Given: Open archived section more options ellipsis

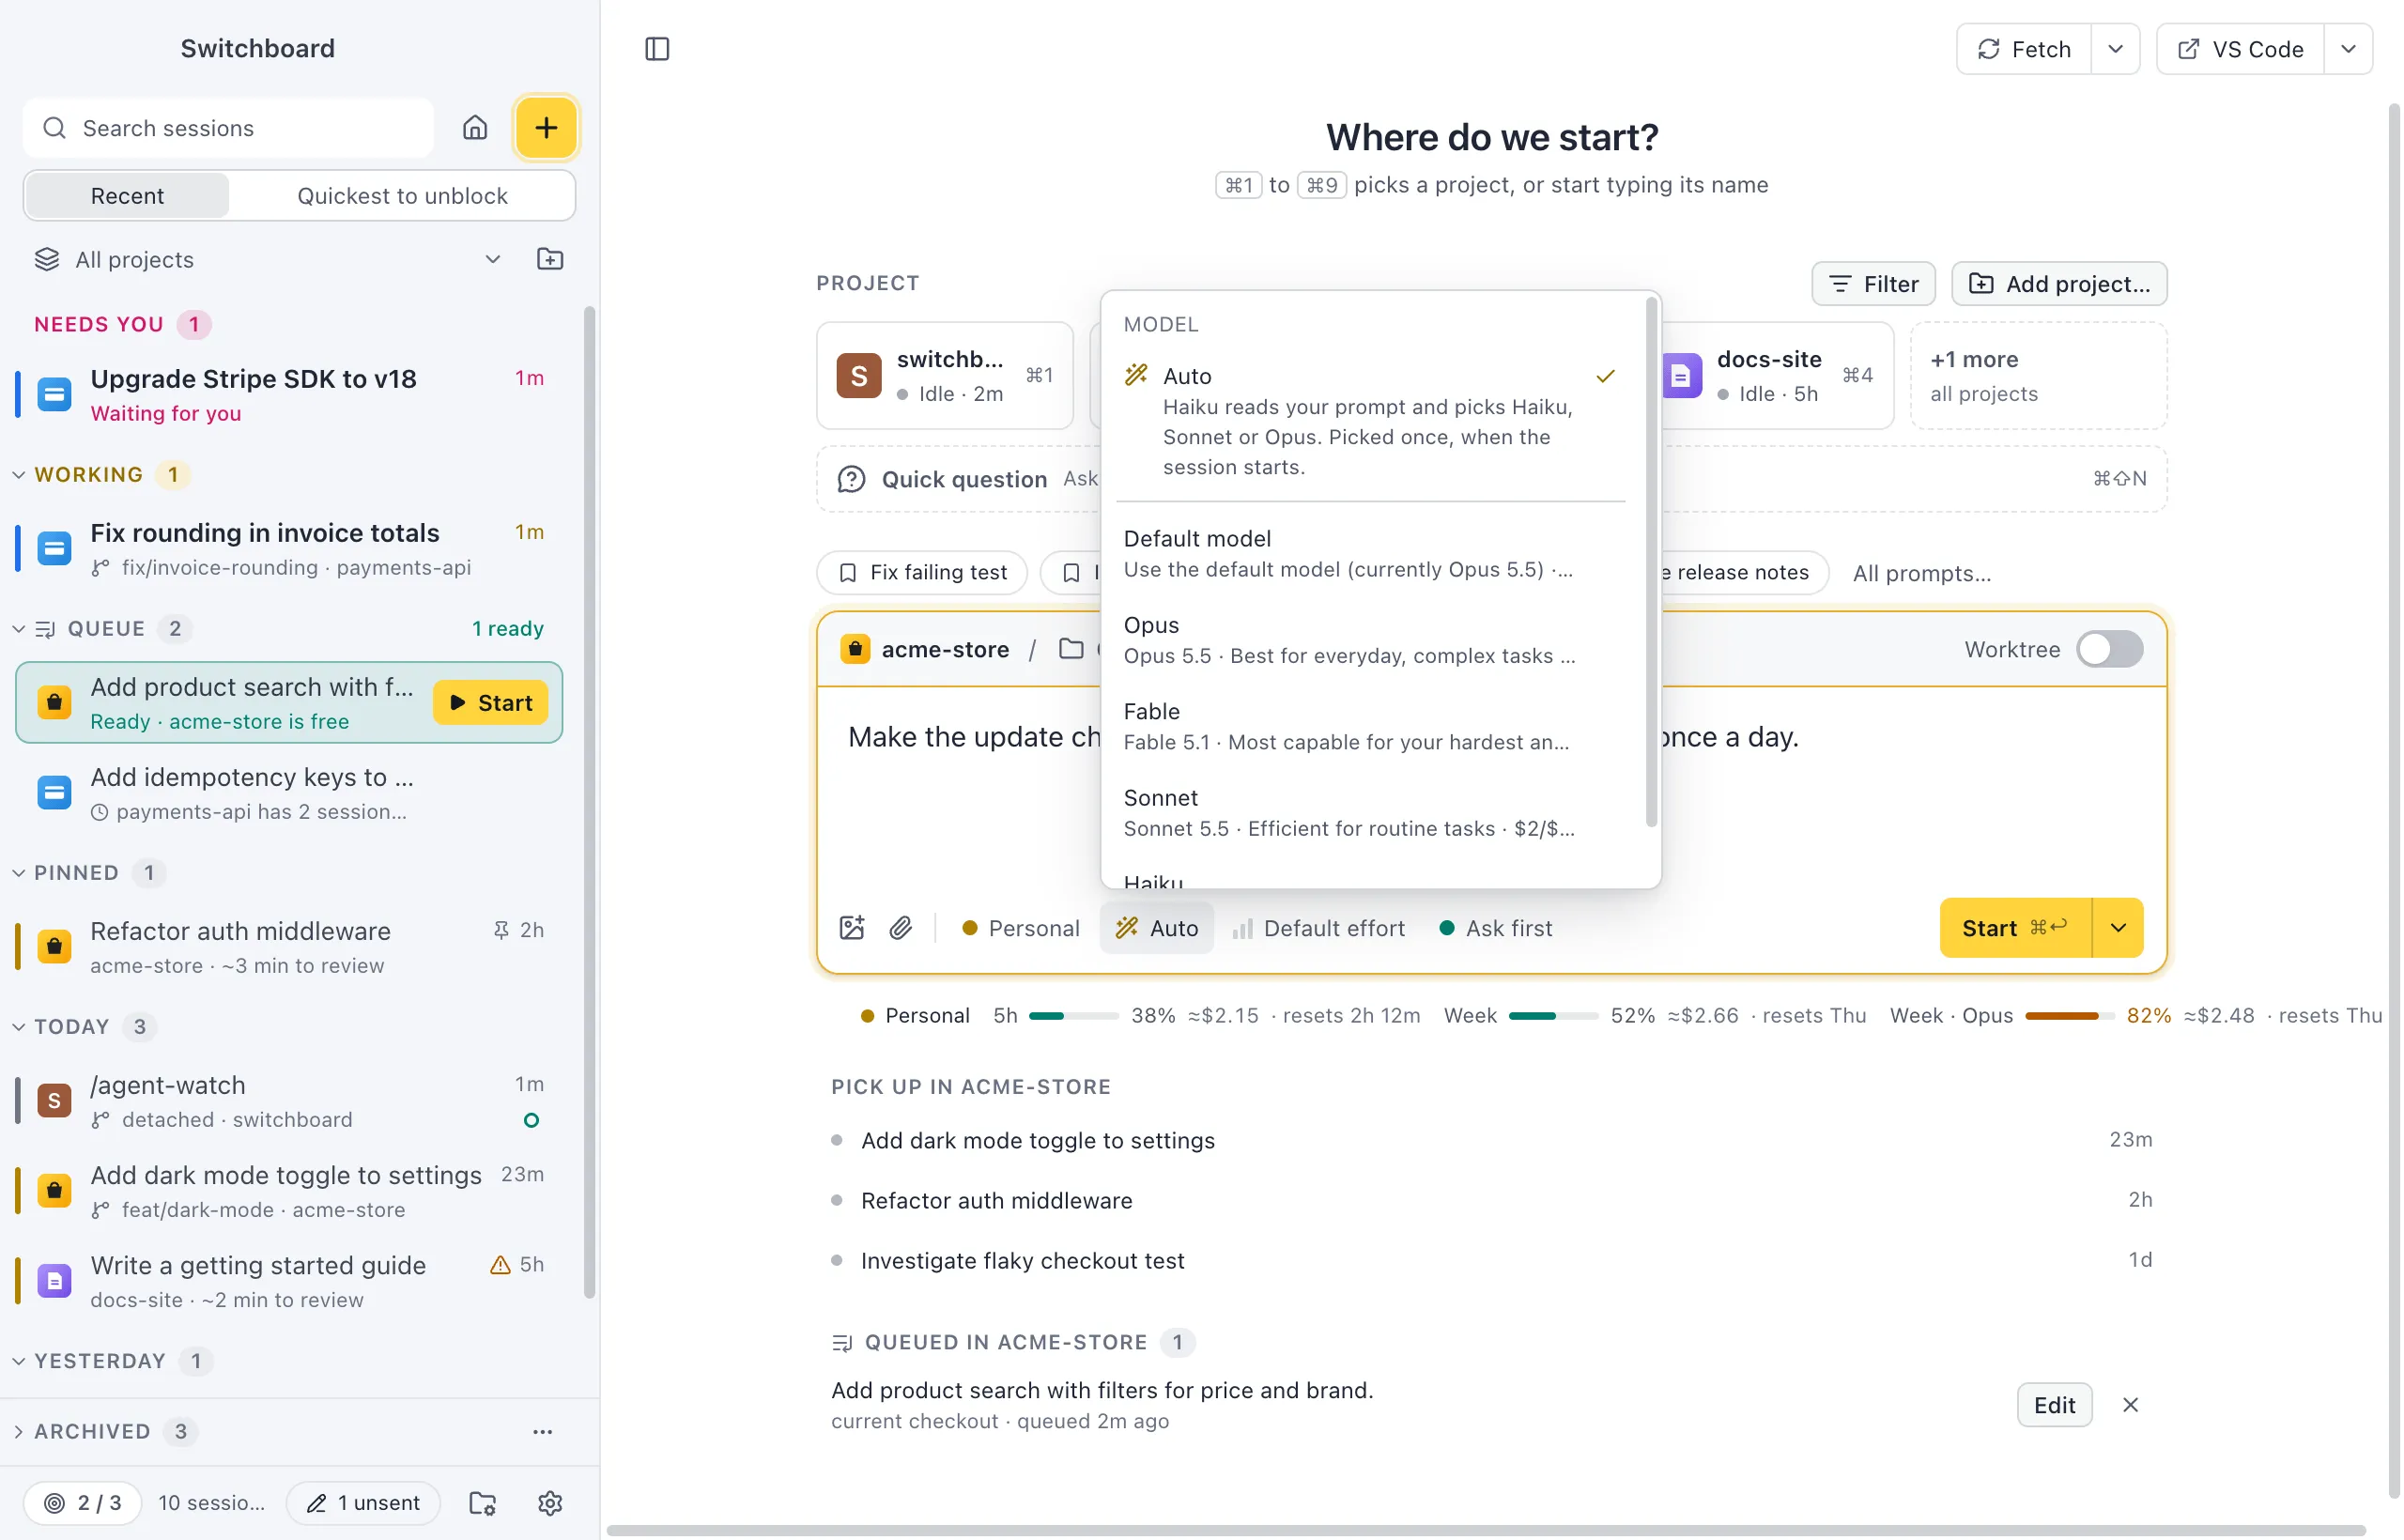Looking at the screenshot, I should [542, 1431].
